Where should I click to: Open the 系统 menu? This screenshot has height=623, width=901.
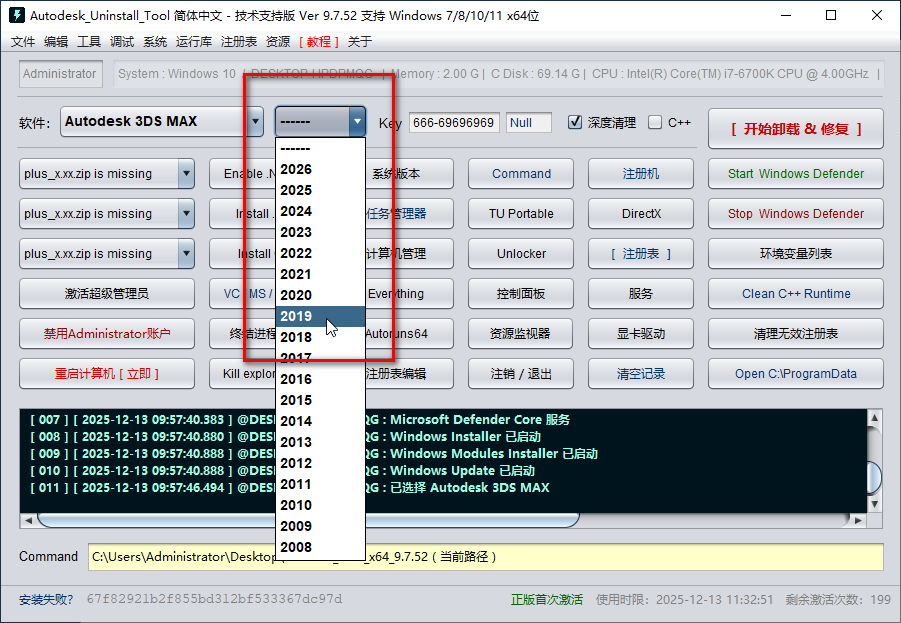pyautogui.click(x=155, y=41)
